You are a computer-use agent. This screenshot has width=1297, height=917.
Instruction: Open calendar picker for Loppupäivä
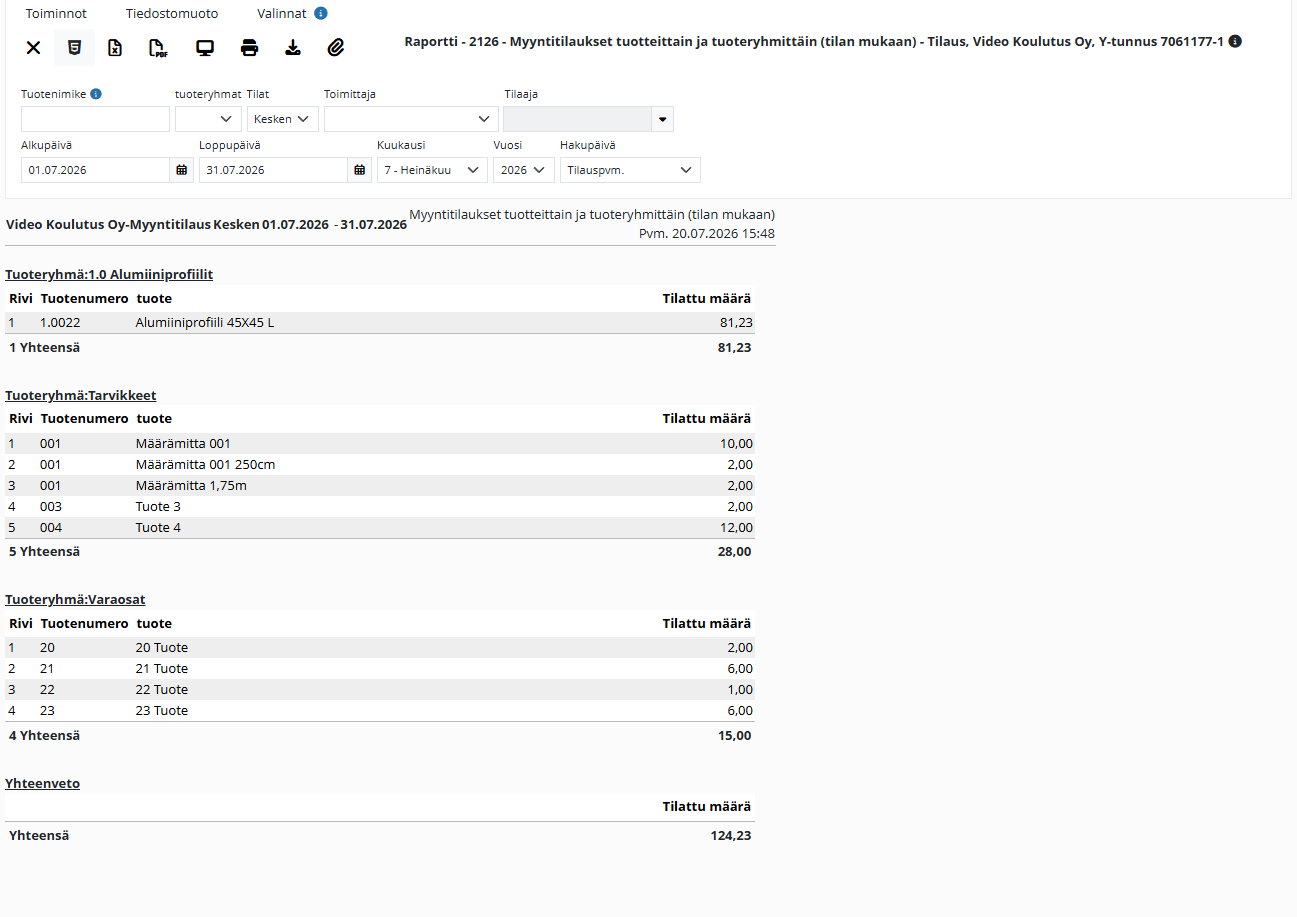click(x=359, y=170)
